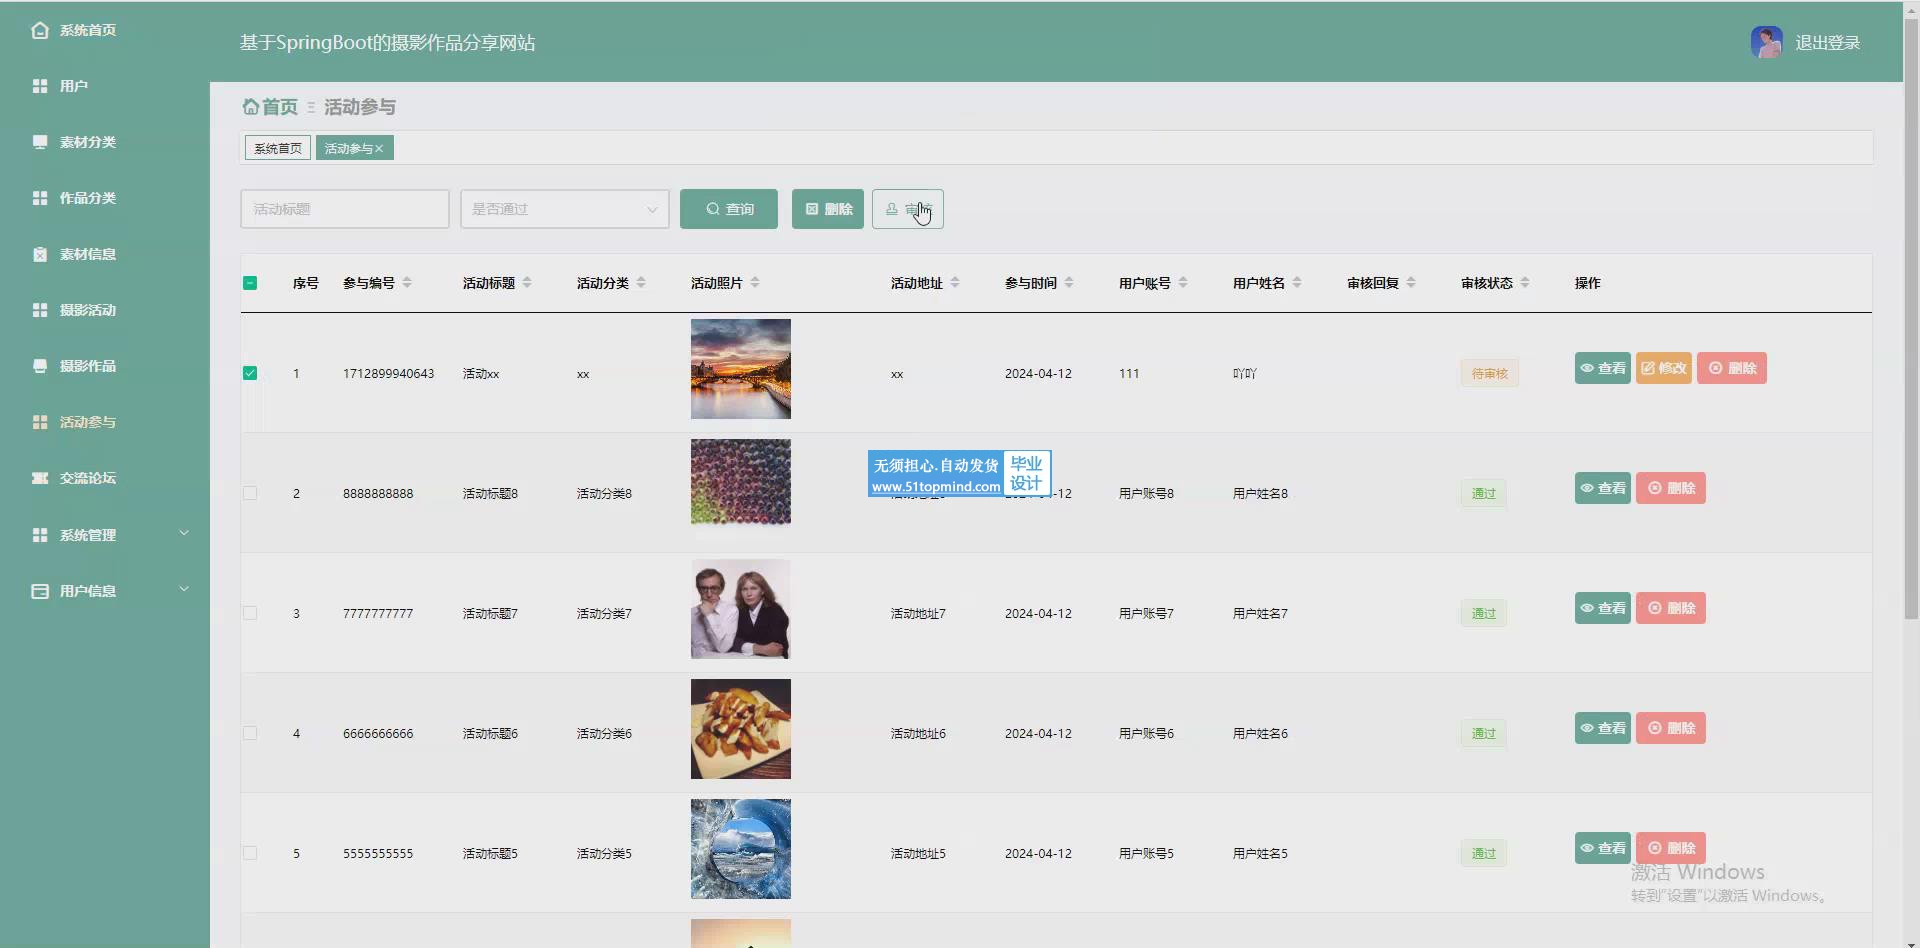Screen dimensions: 1920x948
Task: Open the food photo in row 4
Action: pyautogui.click(x=741, y=729)
